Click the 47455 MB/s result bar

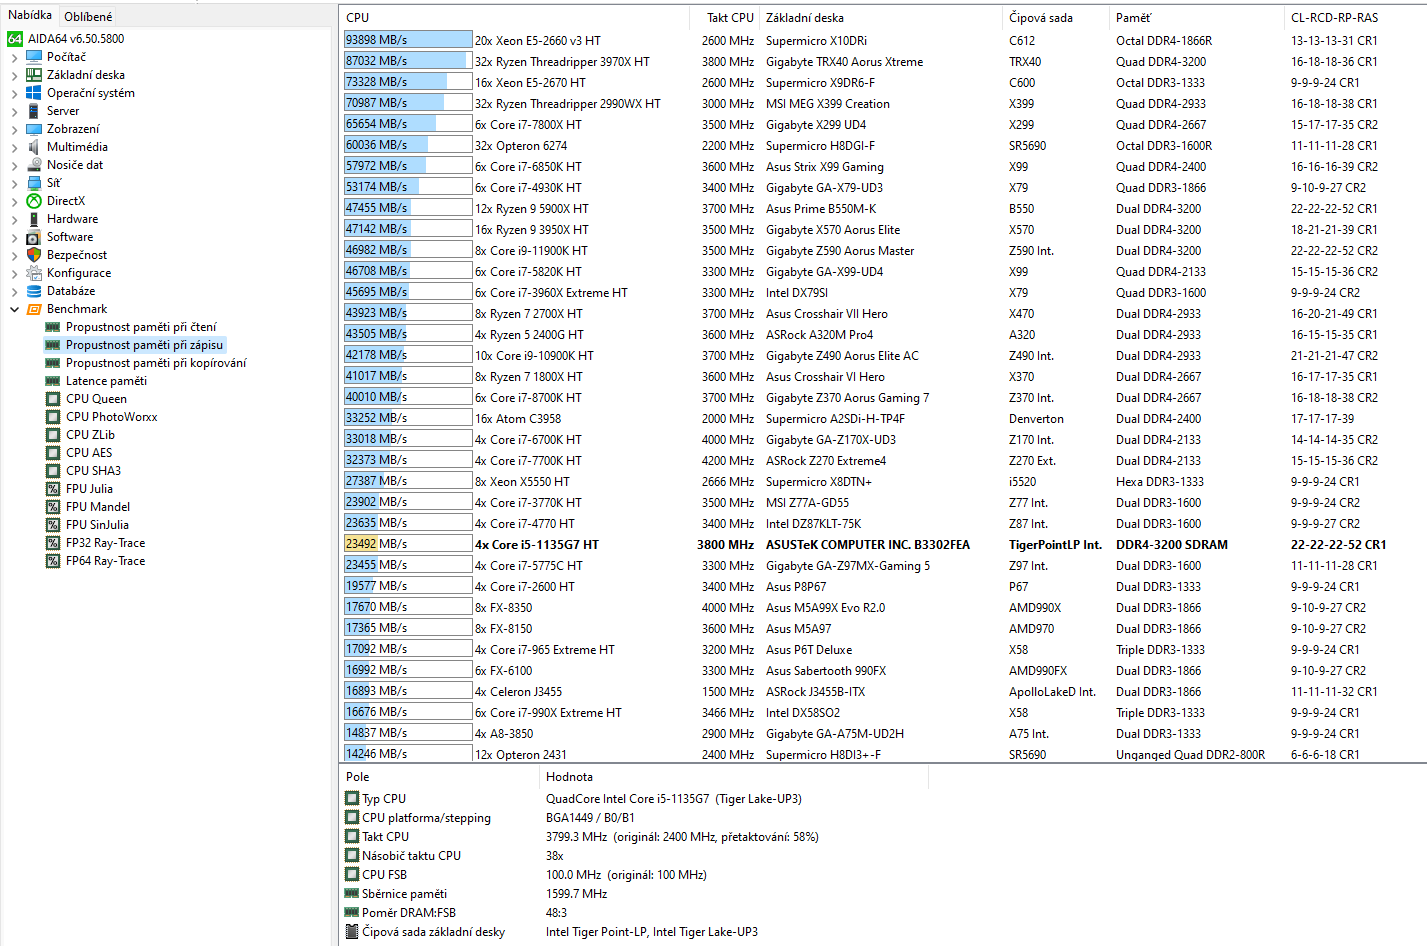(407, 208)
